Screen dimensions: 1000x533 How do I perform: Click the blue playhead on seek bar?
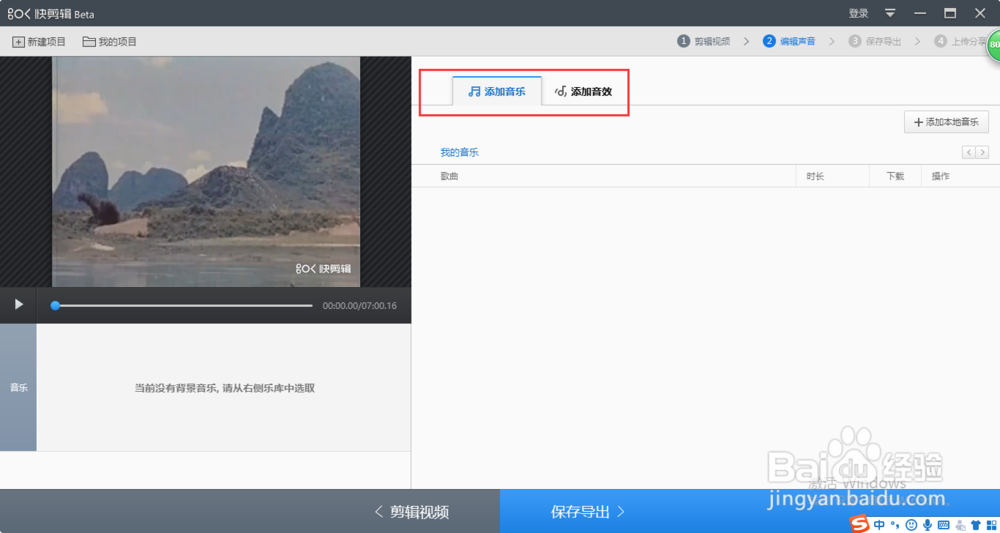pos(55,305)
